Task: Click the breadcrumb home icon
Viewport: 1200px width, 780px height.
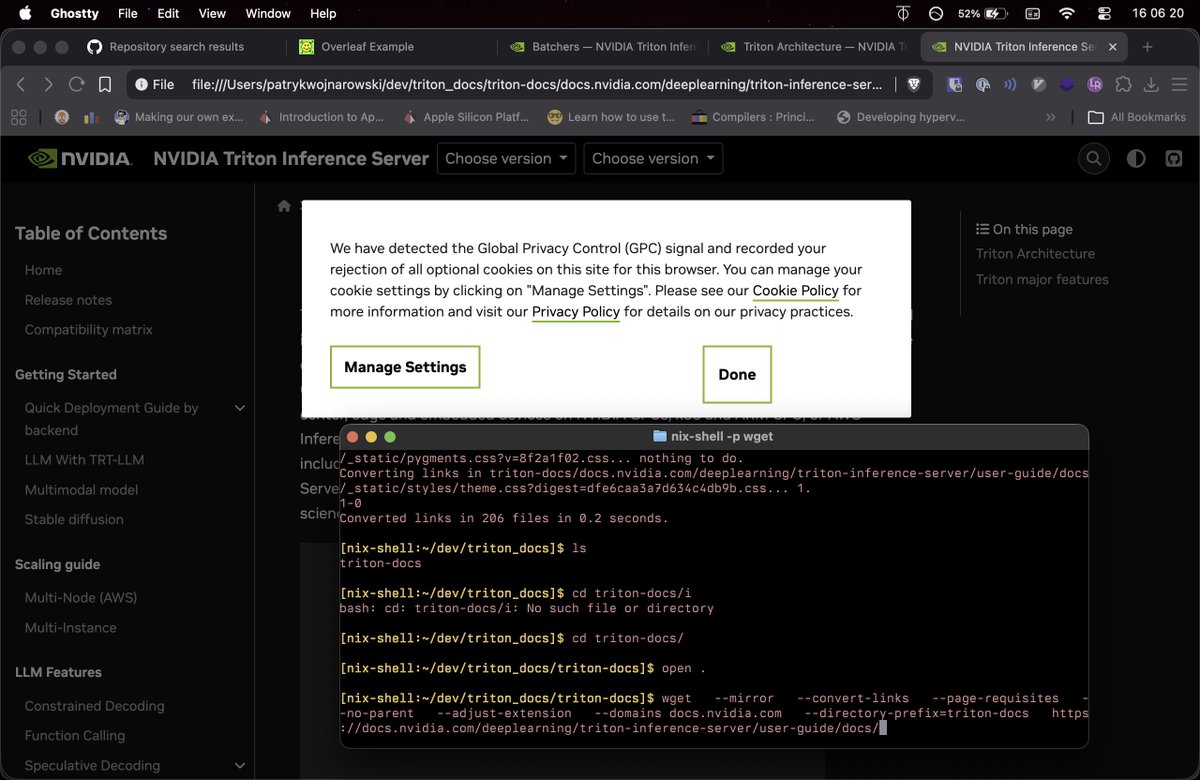Action: click(x=284, y=205)
